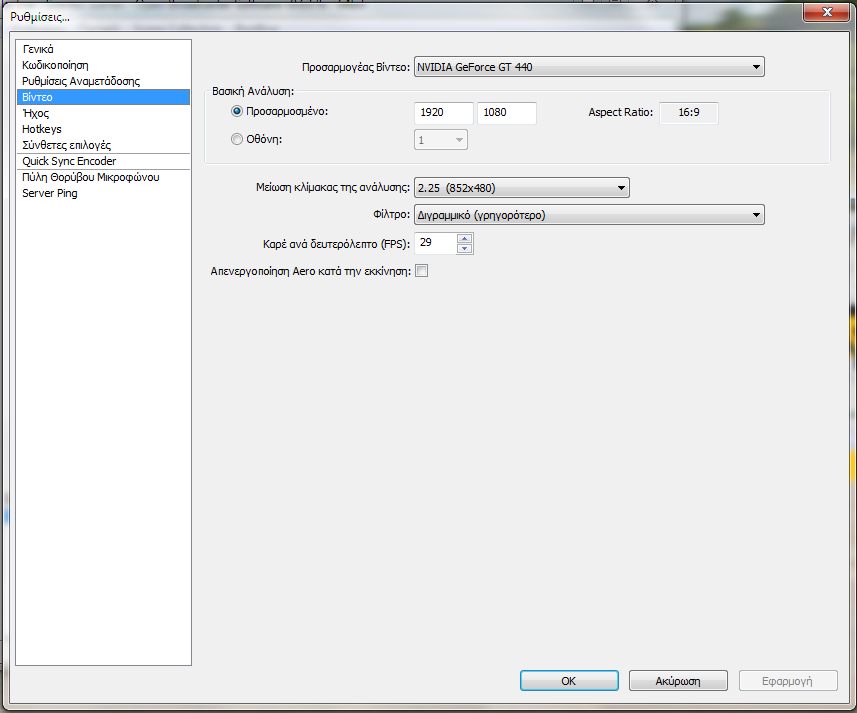Screen dimensions: 857x713
Task: Open Πύλη Θορύβου Μικροφώνου settings
Action: (x=103, y=177)
